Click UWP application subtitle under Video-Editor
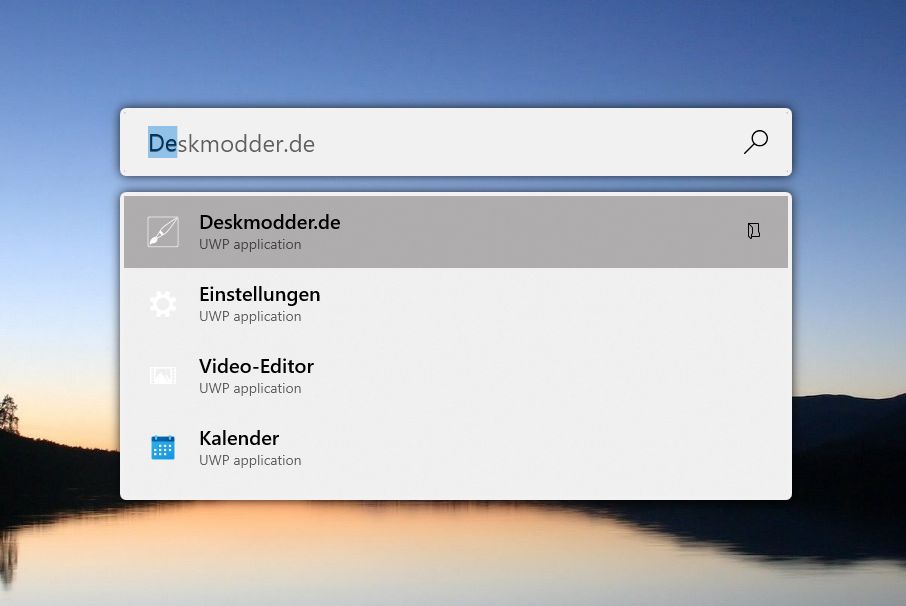This screenshot has width=906, height=606. click(x=250, y=389)
